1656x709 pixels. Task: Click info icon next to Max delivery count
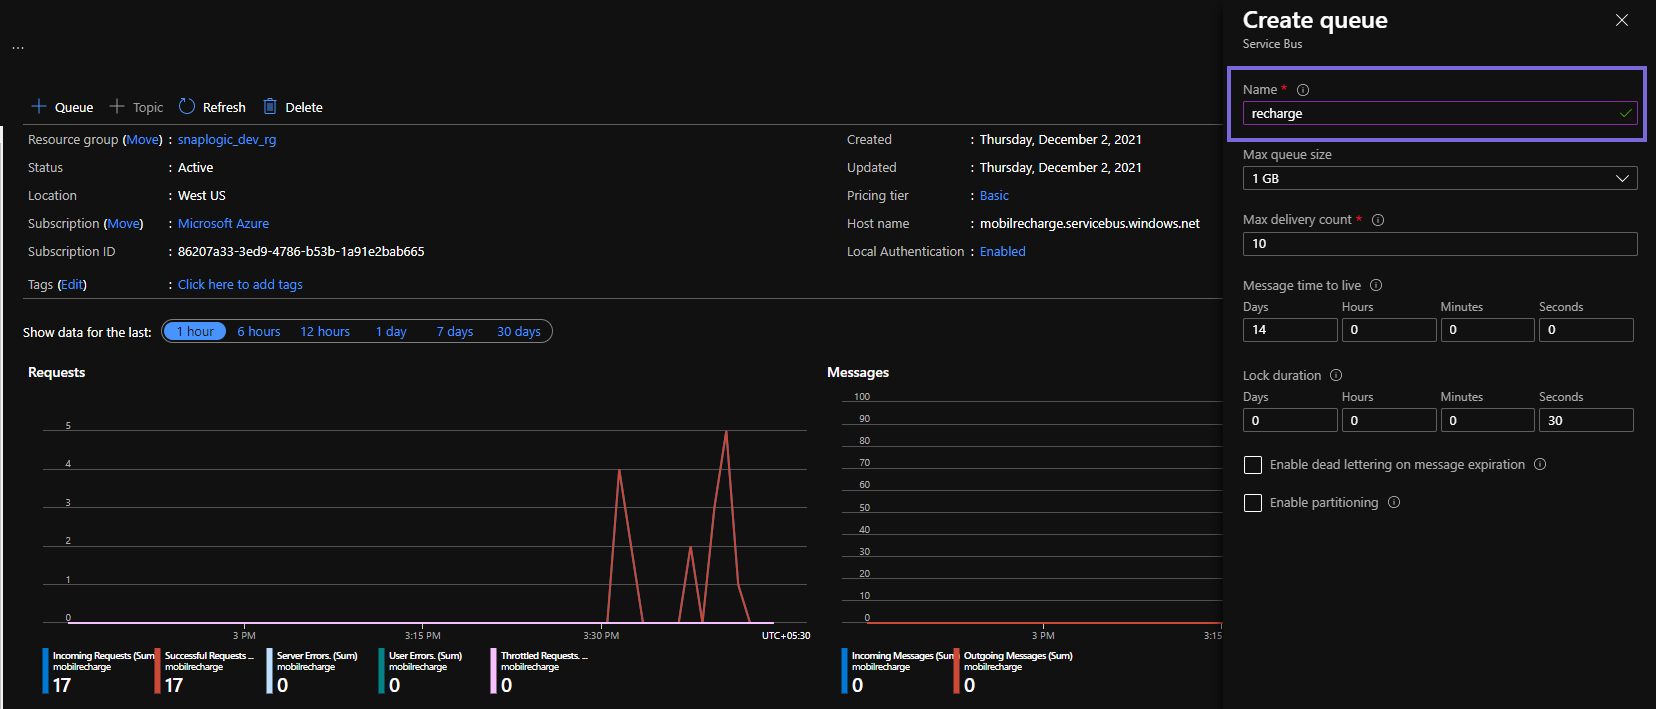point(1378,220)
